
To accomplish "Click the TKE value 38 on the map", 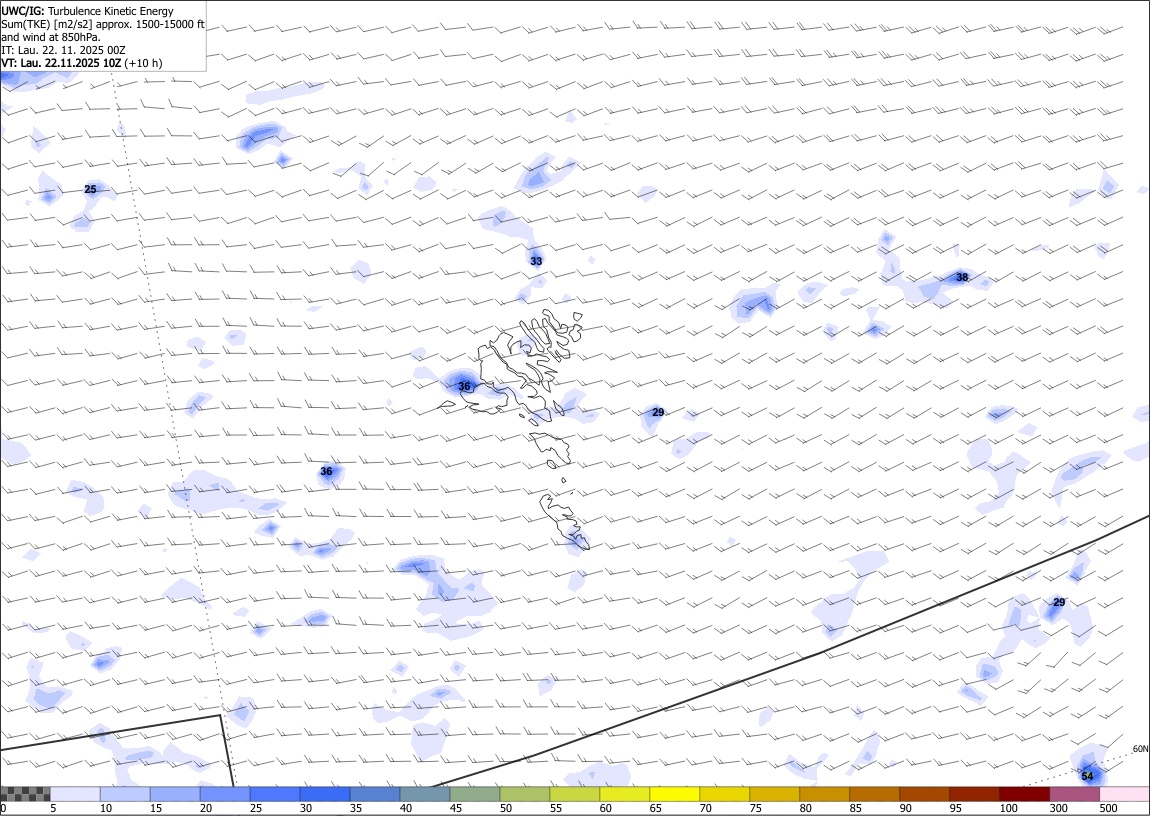I will (x=962, y=277).
